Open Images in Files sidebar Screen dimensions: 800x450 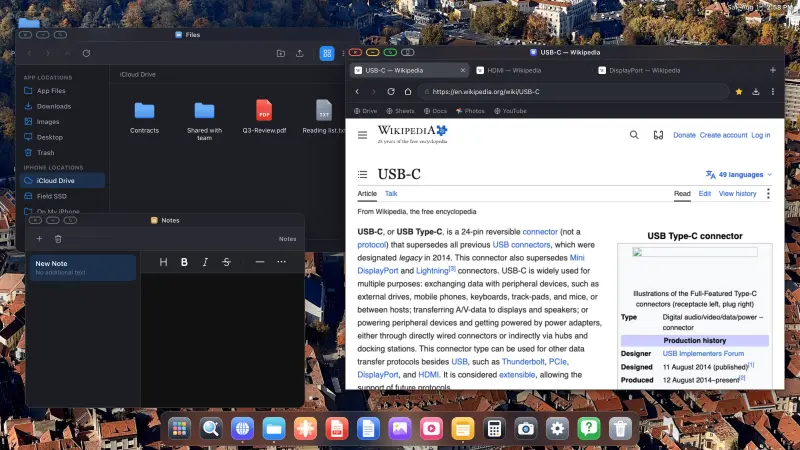62,121
